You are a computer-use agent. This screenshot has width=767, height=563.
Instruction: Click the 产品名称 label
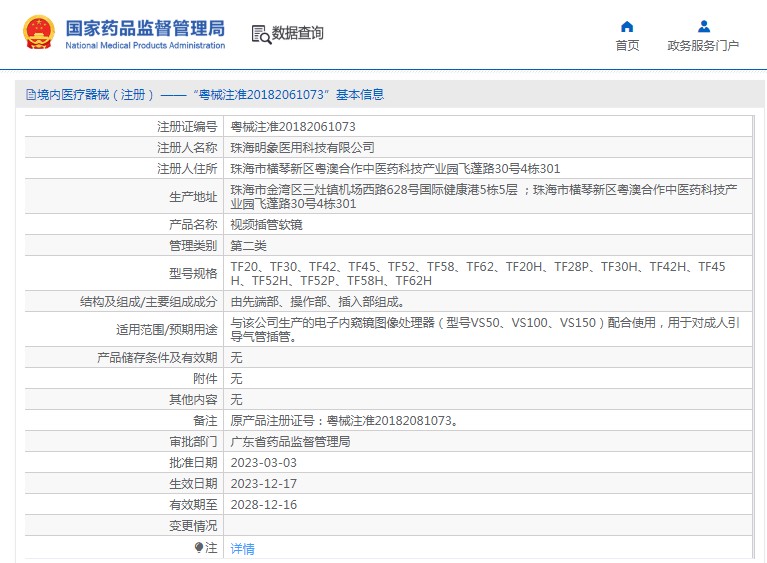pos(193,225)
